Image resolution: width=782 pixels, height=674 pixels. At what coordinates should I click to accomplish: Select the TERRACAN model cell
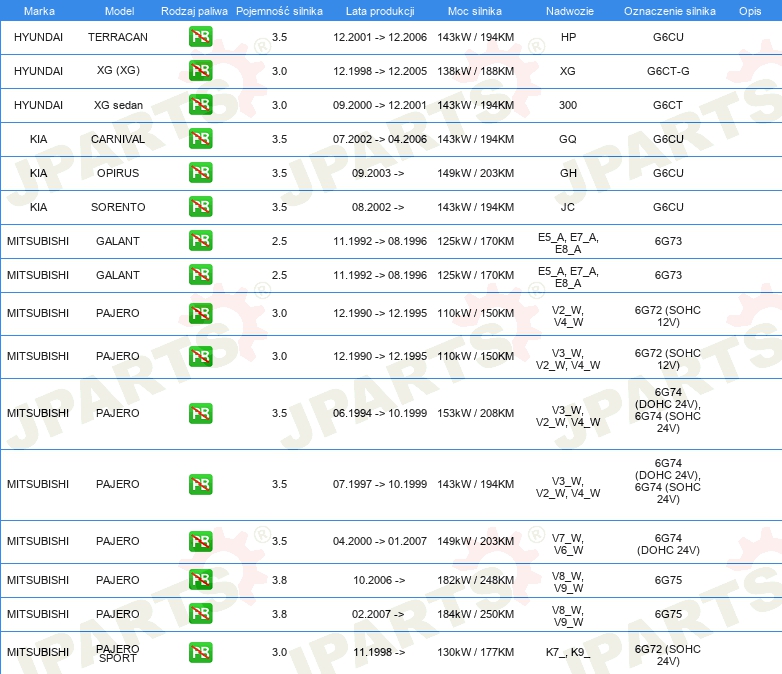click(118, 37)
